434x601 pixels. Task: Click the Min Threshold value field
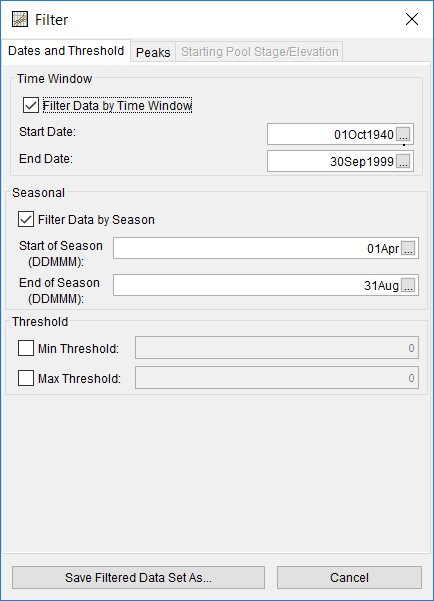click(277, 348)
